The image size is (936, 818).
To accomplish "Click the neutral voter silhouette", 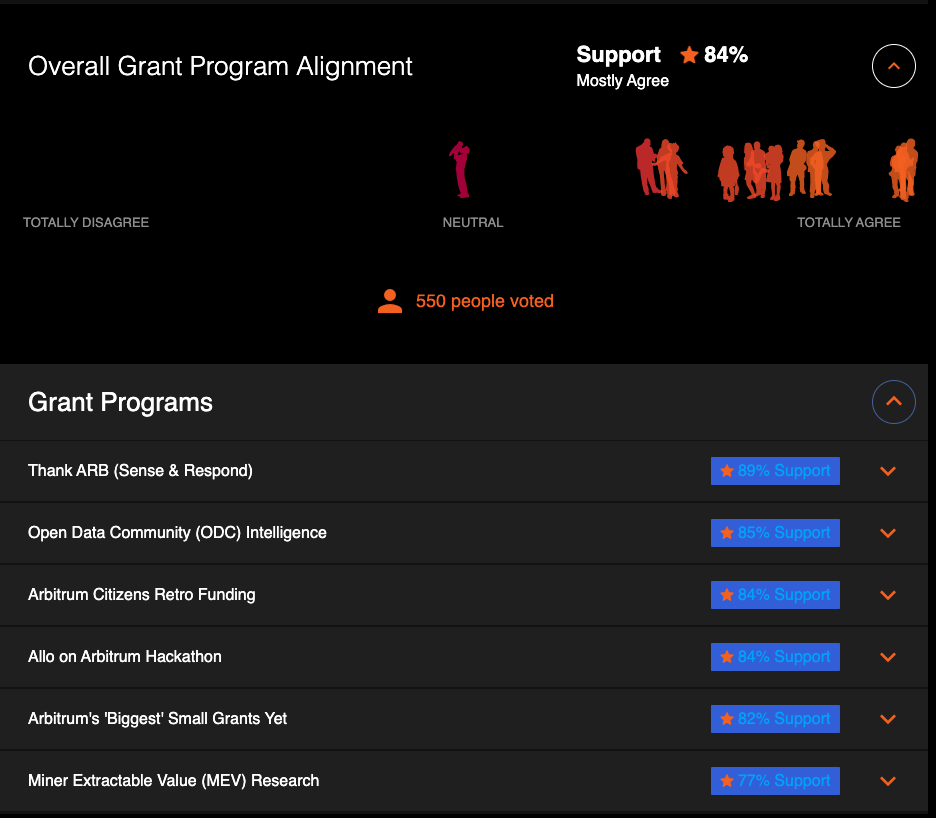I will [x=460, y=170].
